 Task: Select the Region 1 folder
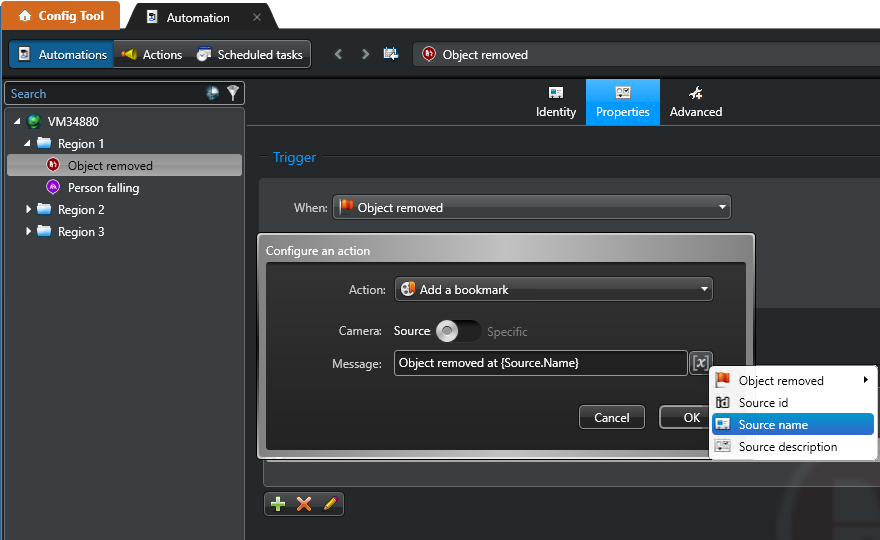pyautogui.click(x=81, y=144)
